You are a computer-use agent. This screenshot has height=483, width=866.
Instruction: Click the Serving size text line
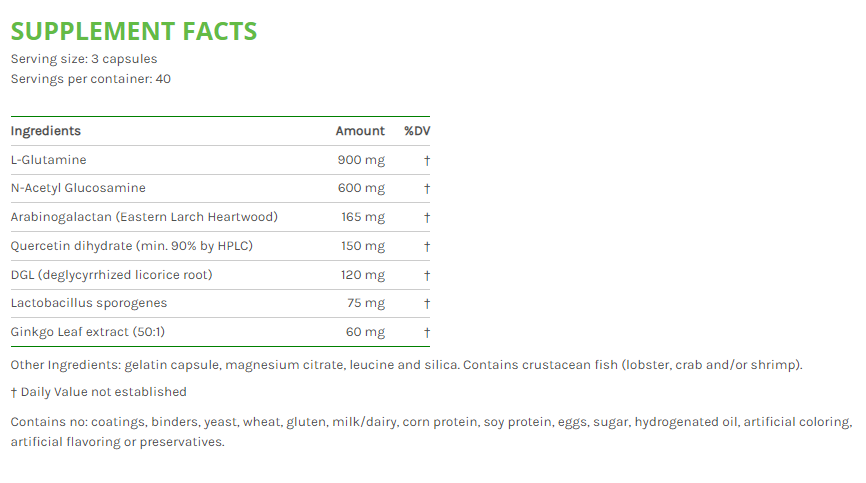point(84,59)
